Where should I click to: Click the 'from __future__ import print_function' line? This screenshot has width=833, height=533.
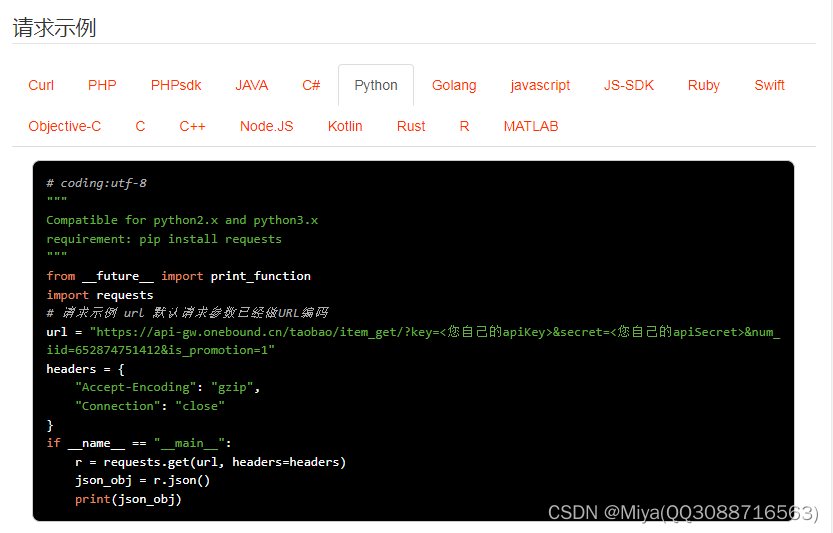click(178, 276)
